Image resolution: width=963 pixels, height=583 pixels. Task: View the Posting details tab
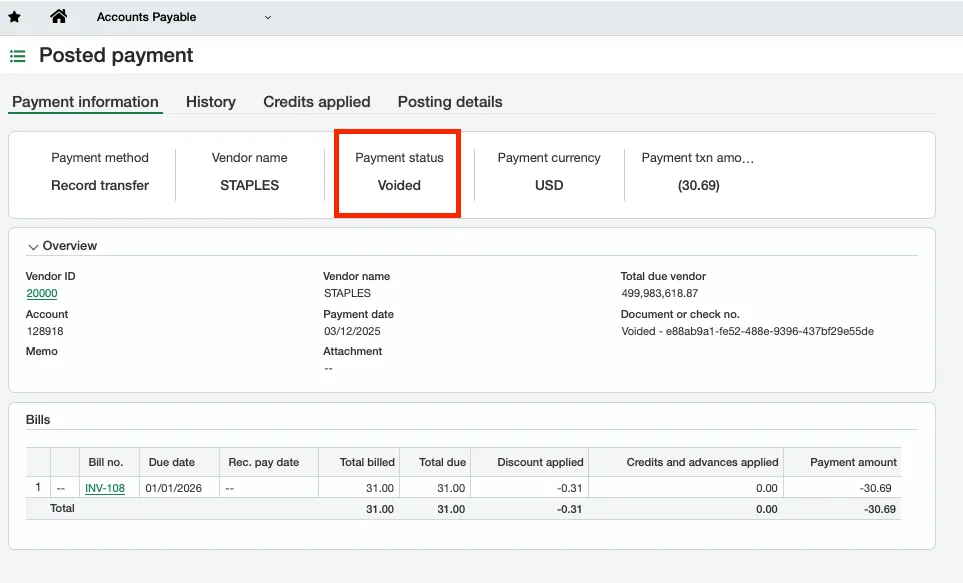tap(450, 102)
